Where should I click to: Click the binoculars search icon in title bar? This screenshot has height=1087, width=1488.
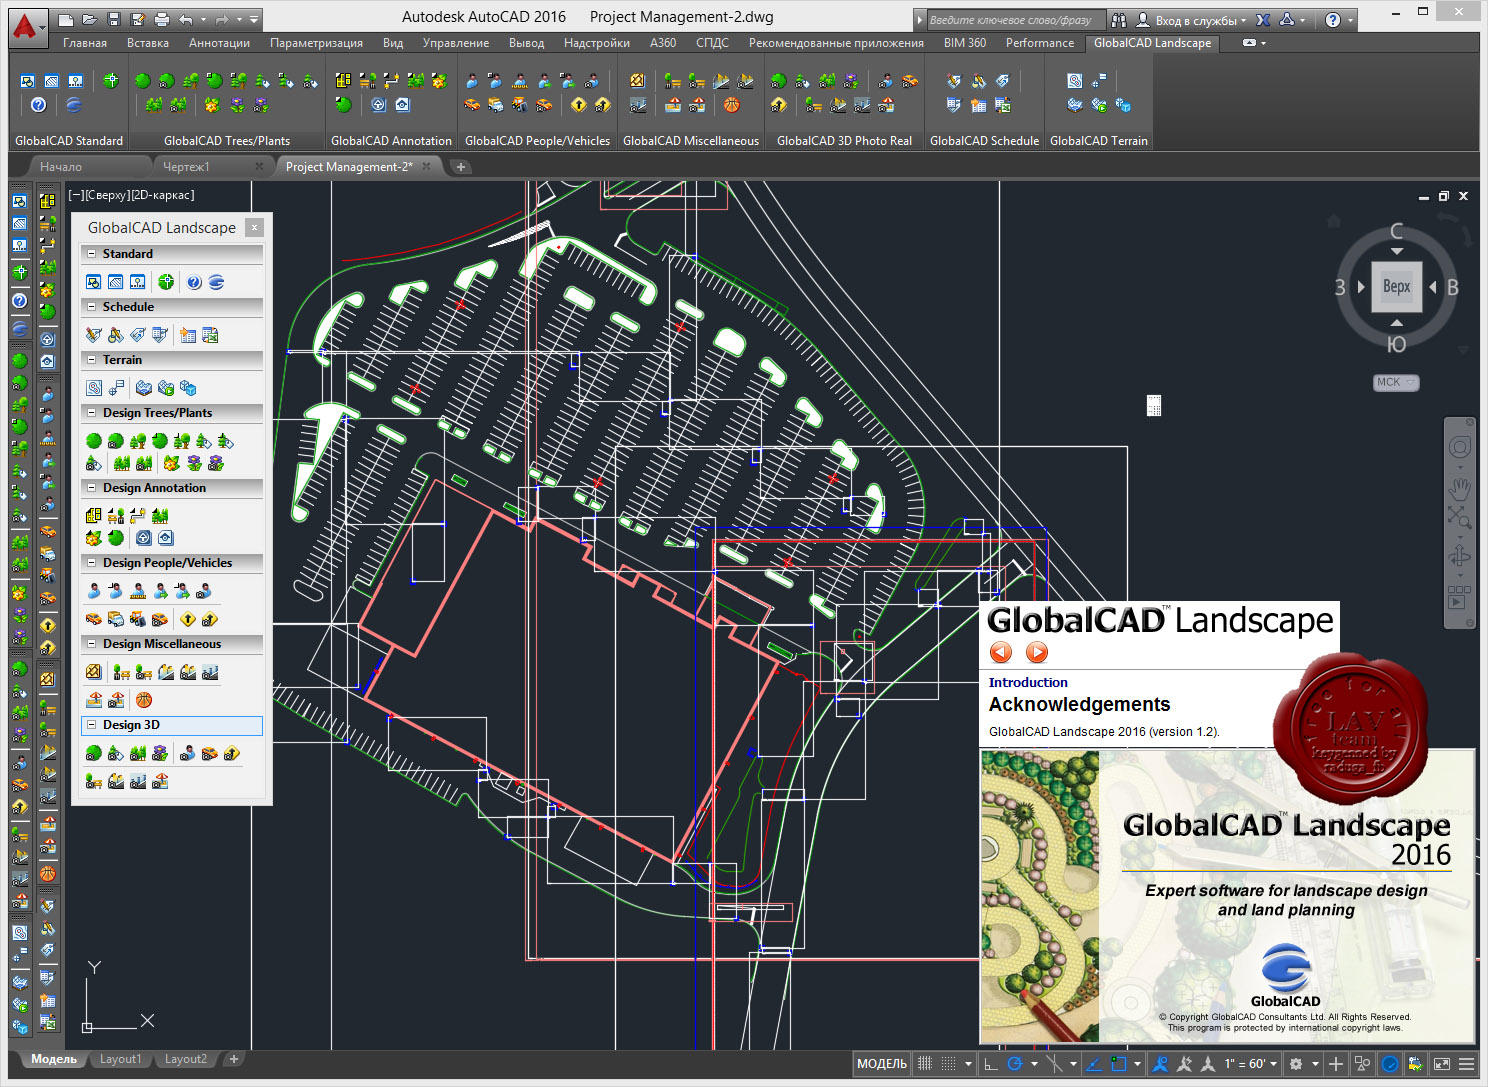tap(1119, 20)
